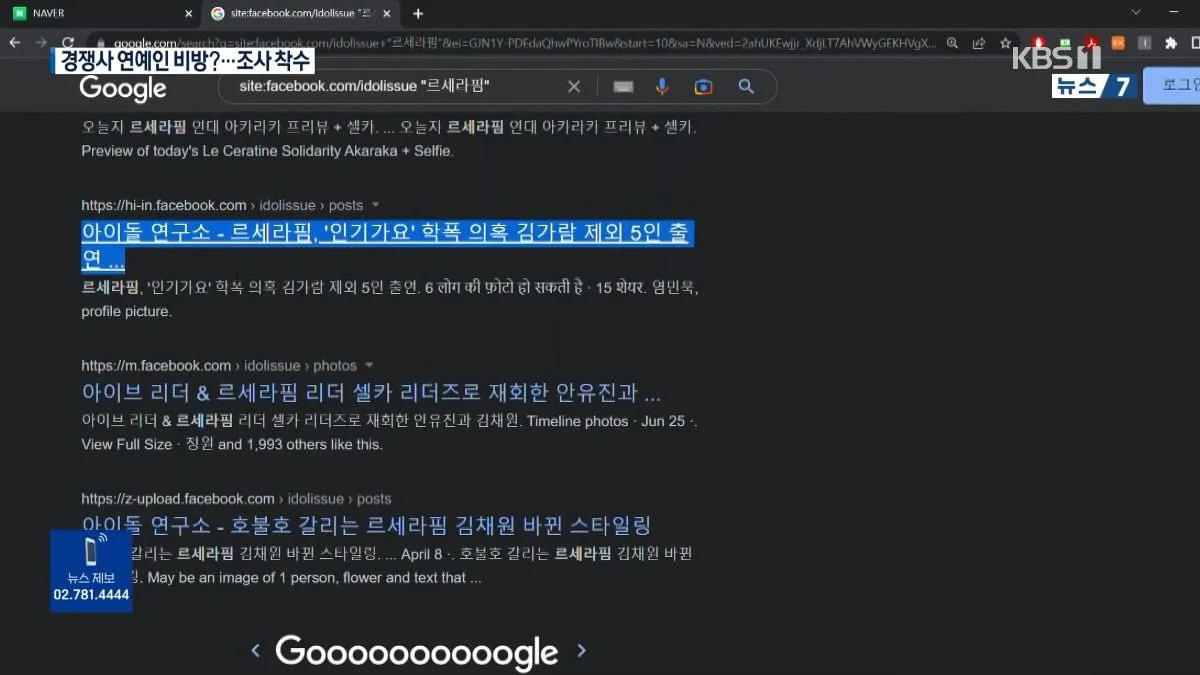Open the on-screen keyboard input tool
The image size is (1200, 675).
[x=623, y=87]
